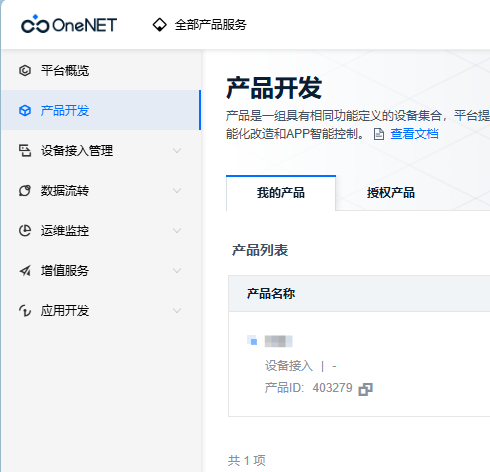Click the OneNET logo
490x472 pixels.
point(69,24)
